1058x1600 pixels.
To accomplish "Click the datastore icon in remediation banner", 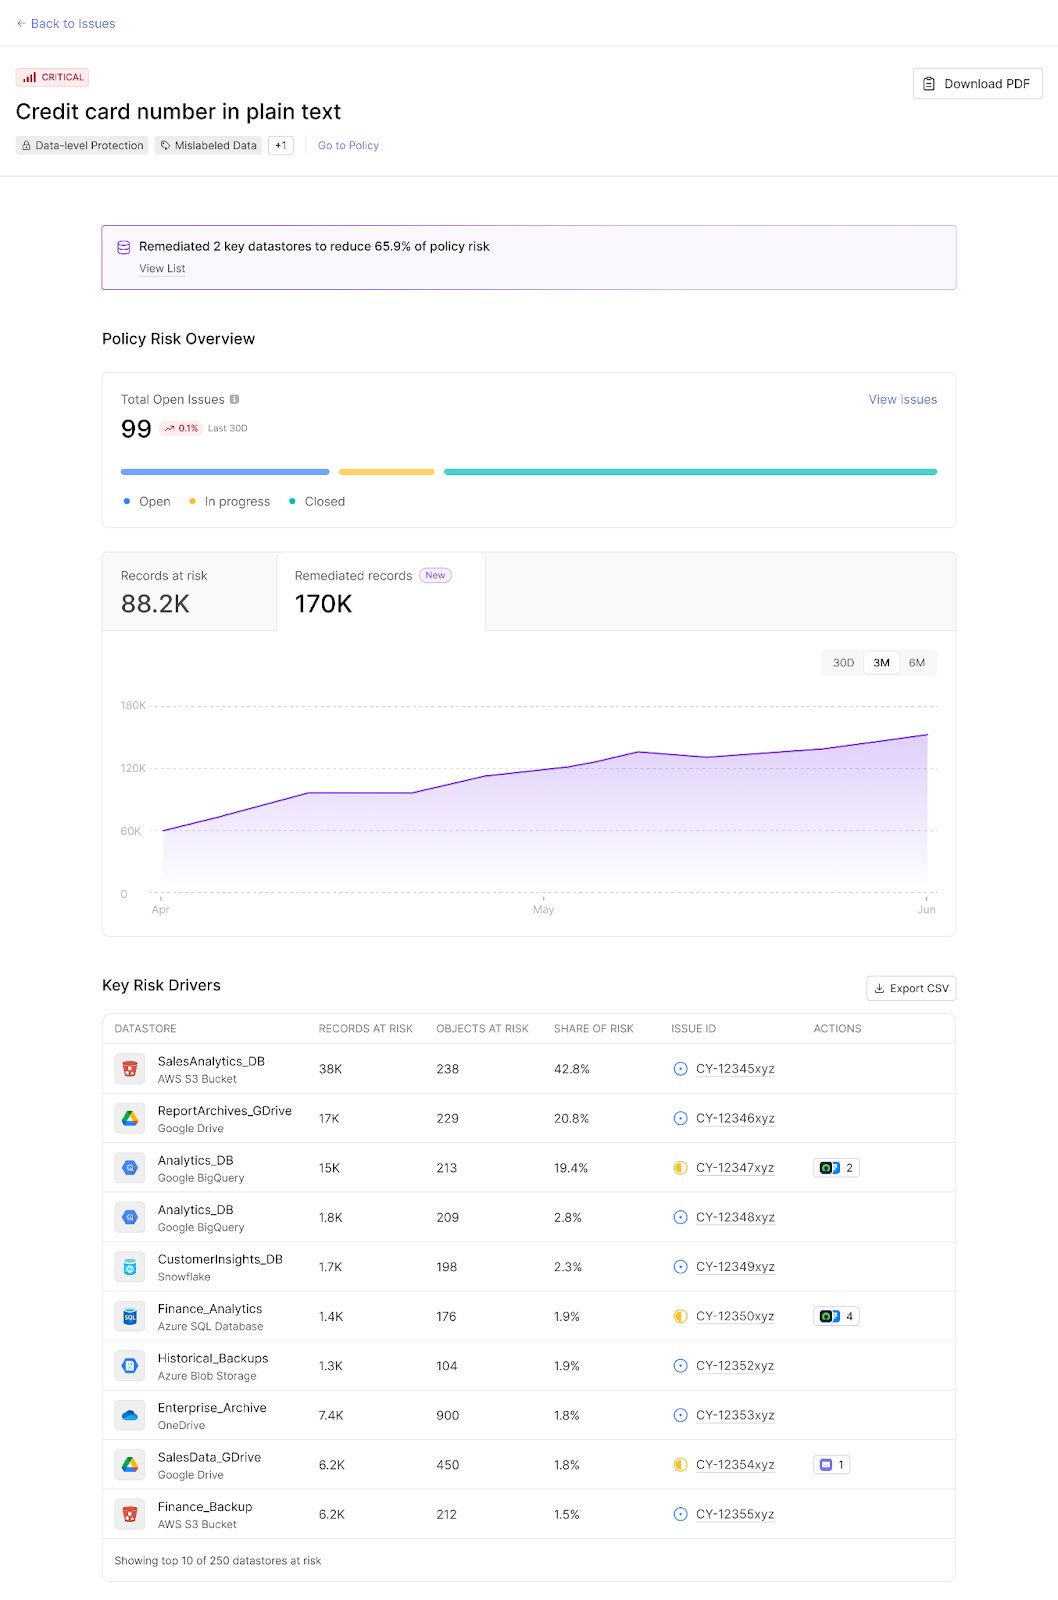I will click(x=124, y=247).
